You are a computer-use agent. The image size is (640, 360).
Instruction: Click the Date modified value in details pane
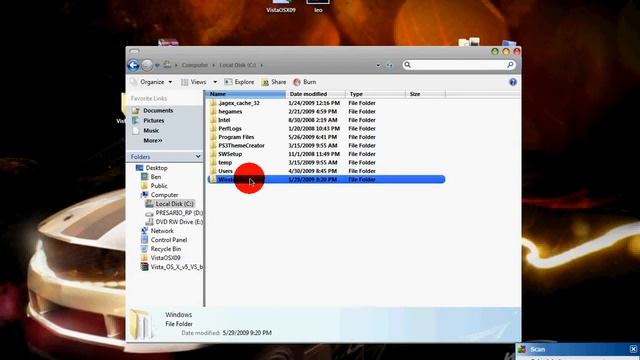pyautogui.click(x=247, y=333)
